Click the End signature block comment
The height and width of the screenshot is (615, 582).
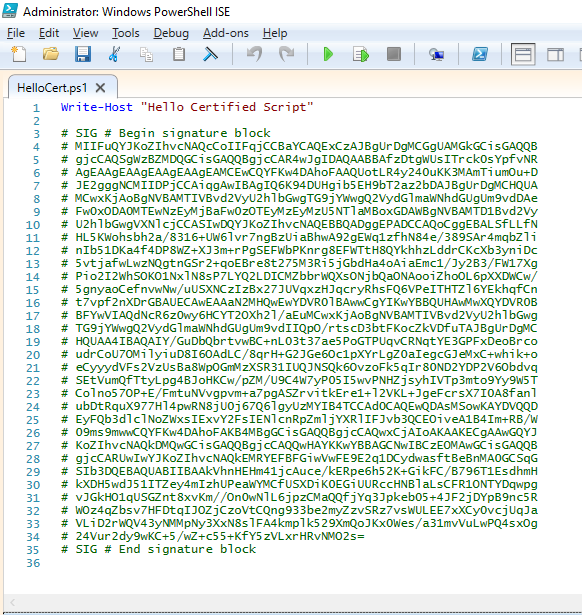click(158, 549)
